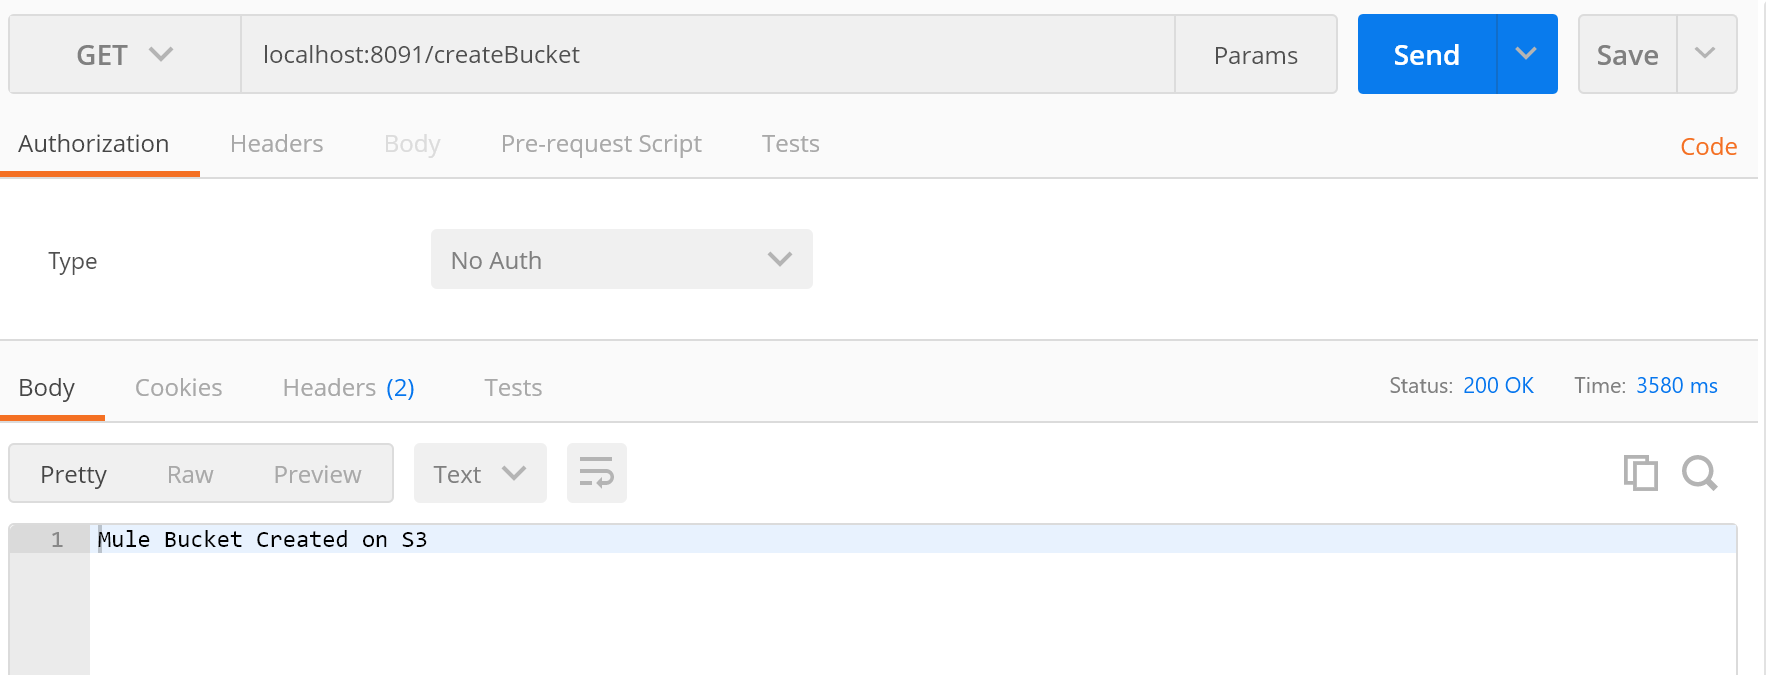Image resolution: width=1766 pixels, height=675 pixels.
Task: View the response Cookies tab
Action: click(x=178, y=388)
